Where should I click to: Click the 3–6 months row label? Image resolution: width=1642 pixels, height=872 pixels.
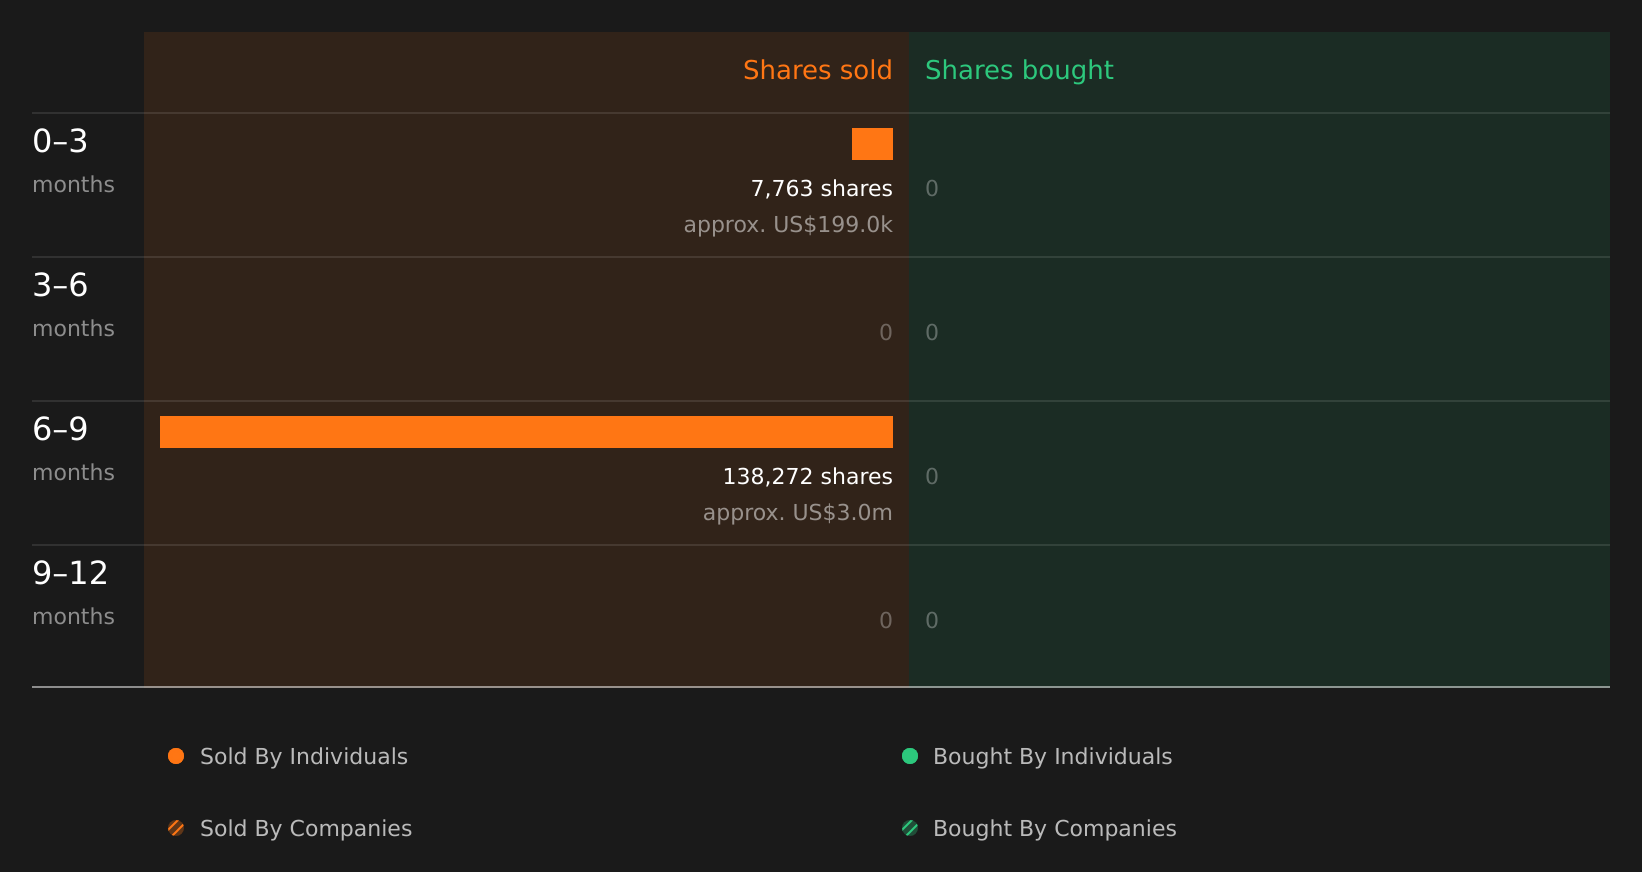73,305
